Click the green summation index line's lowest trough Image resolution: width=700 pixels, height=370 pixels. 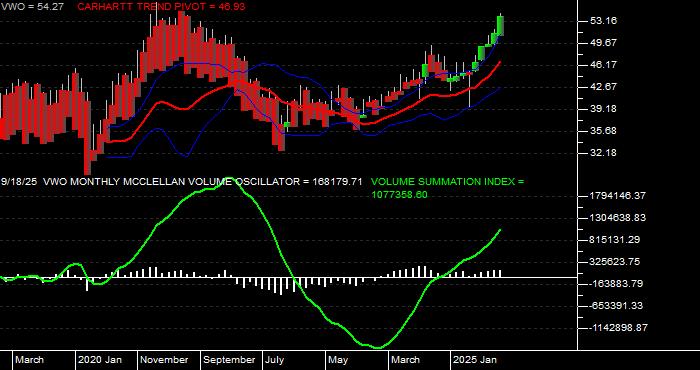tap(378, 347)
